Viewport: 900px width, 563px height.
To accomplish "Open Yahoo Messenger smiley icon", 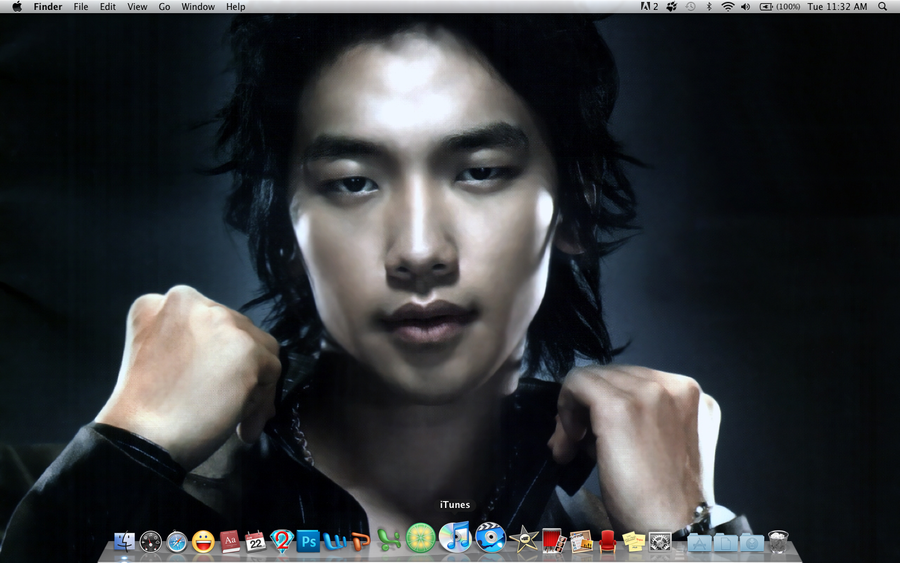I will [x=203, y=542].
